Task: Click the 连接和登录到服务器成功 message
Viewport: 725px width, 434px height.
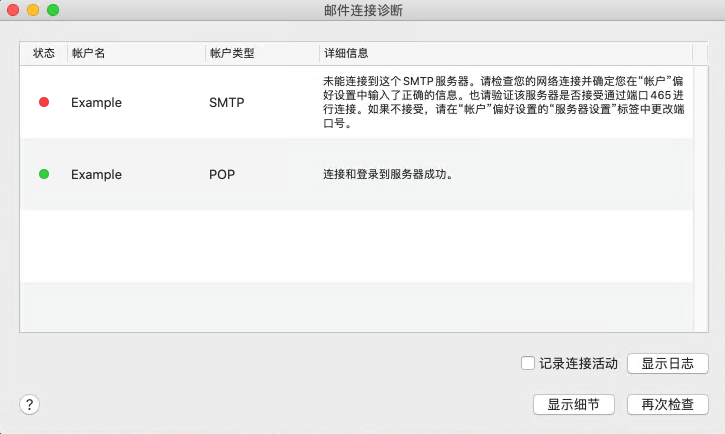Action: [x=387, y=174]
